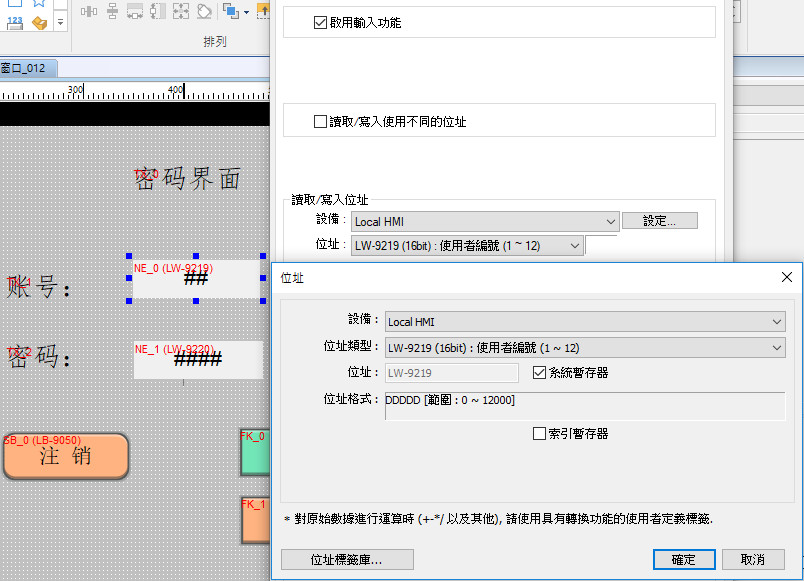
Task: Expand the object gallery more arrow
Action: pyautogui.click(x=59, y=21)
